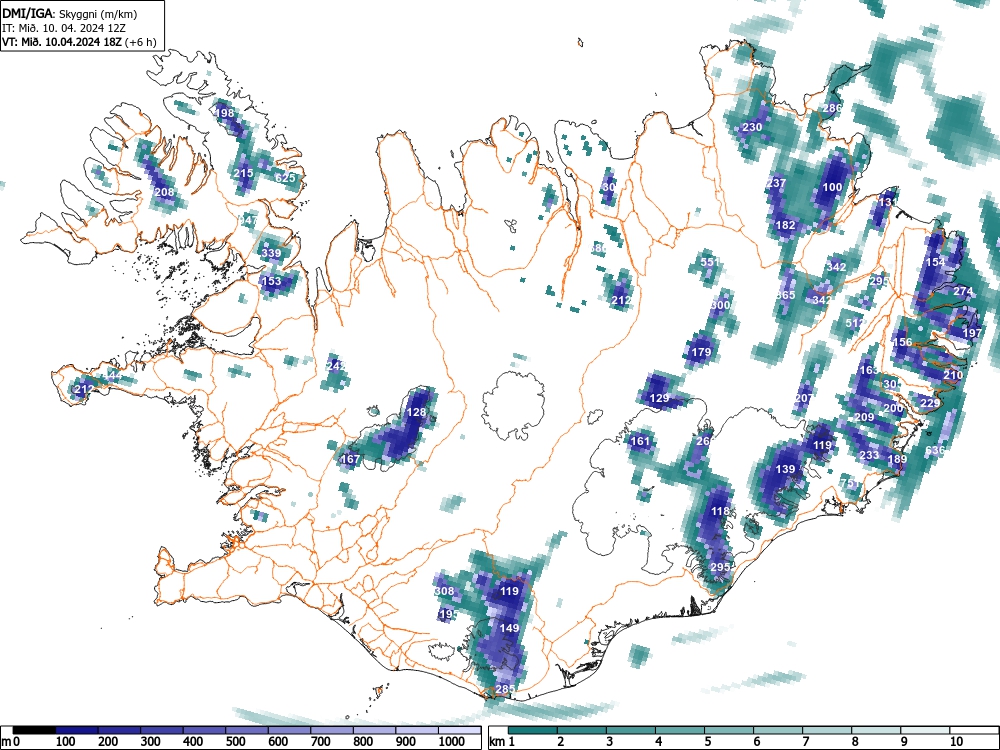Click visibility value '189' on the map
This screenshot has width=1000, height=750.
coord(897,459)
